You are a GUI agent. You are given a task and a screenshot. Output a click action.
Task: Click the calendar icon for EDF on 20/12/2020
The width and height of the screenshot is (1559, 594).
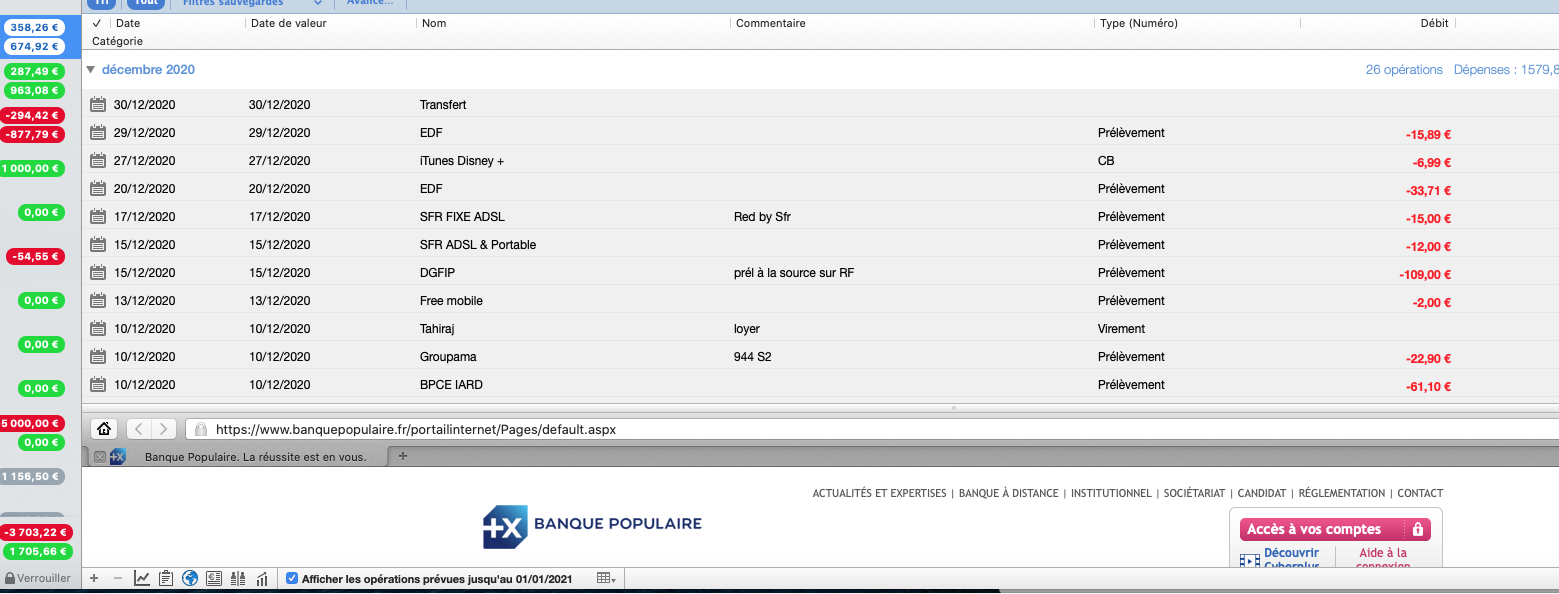(97, 188)
